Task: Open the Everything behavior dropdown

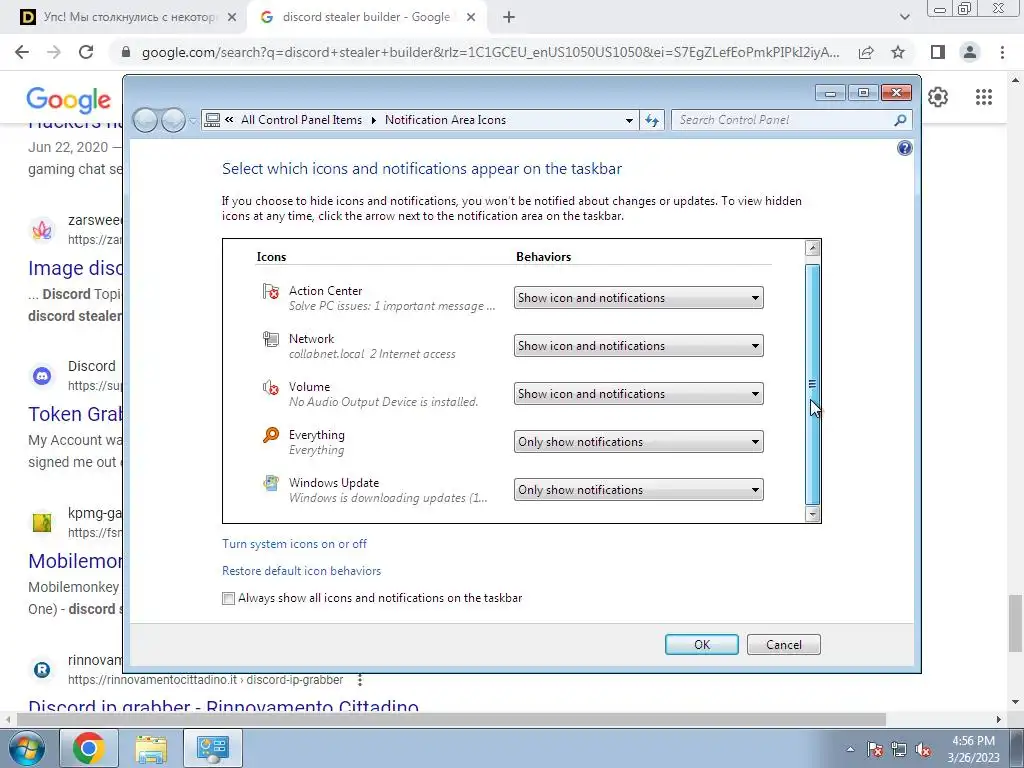Action: (638, 442)
